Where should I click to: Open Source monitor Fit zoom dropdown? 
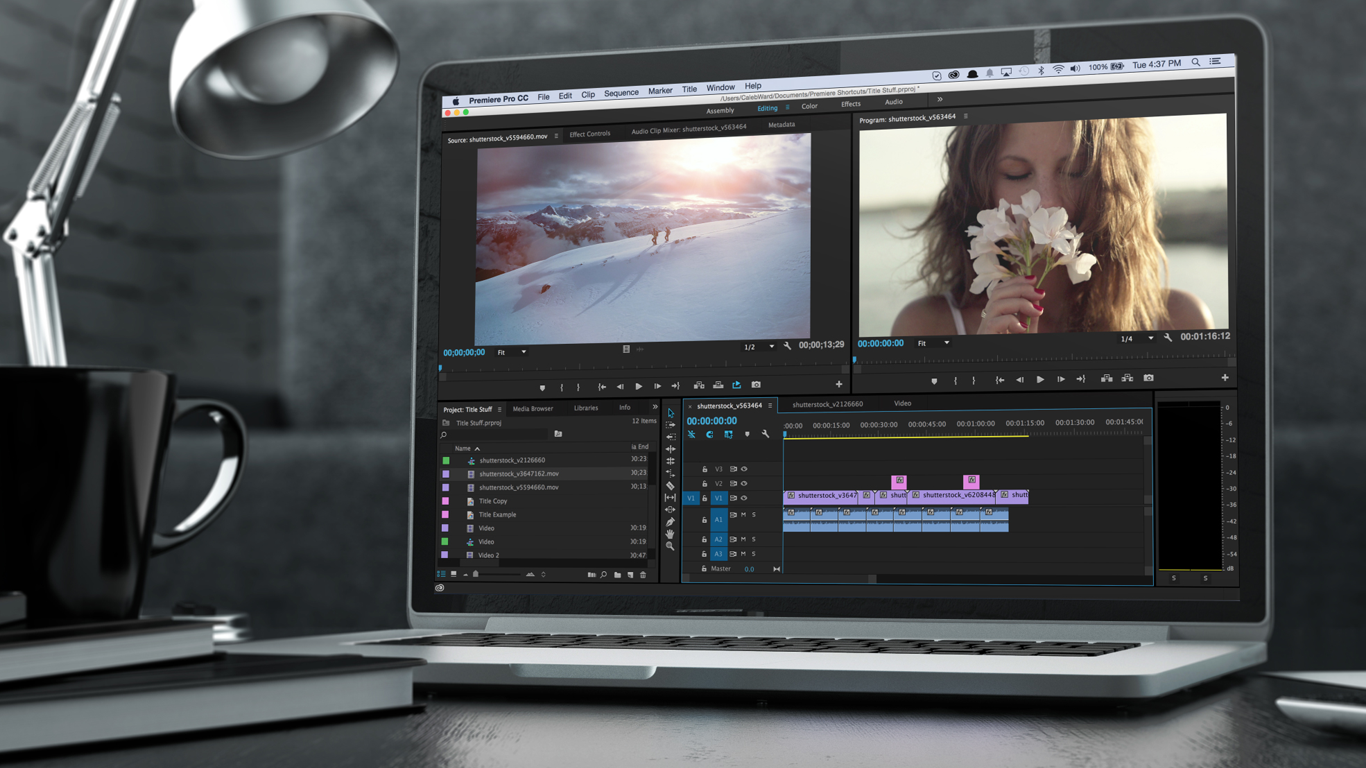tap(512, 352)
